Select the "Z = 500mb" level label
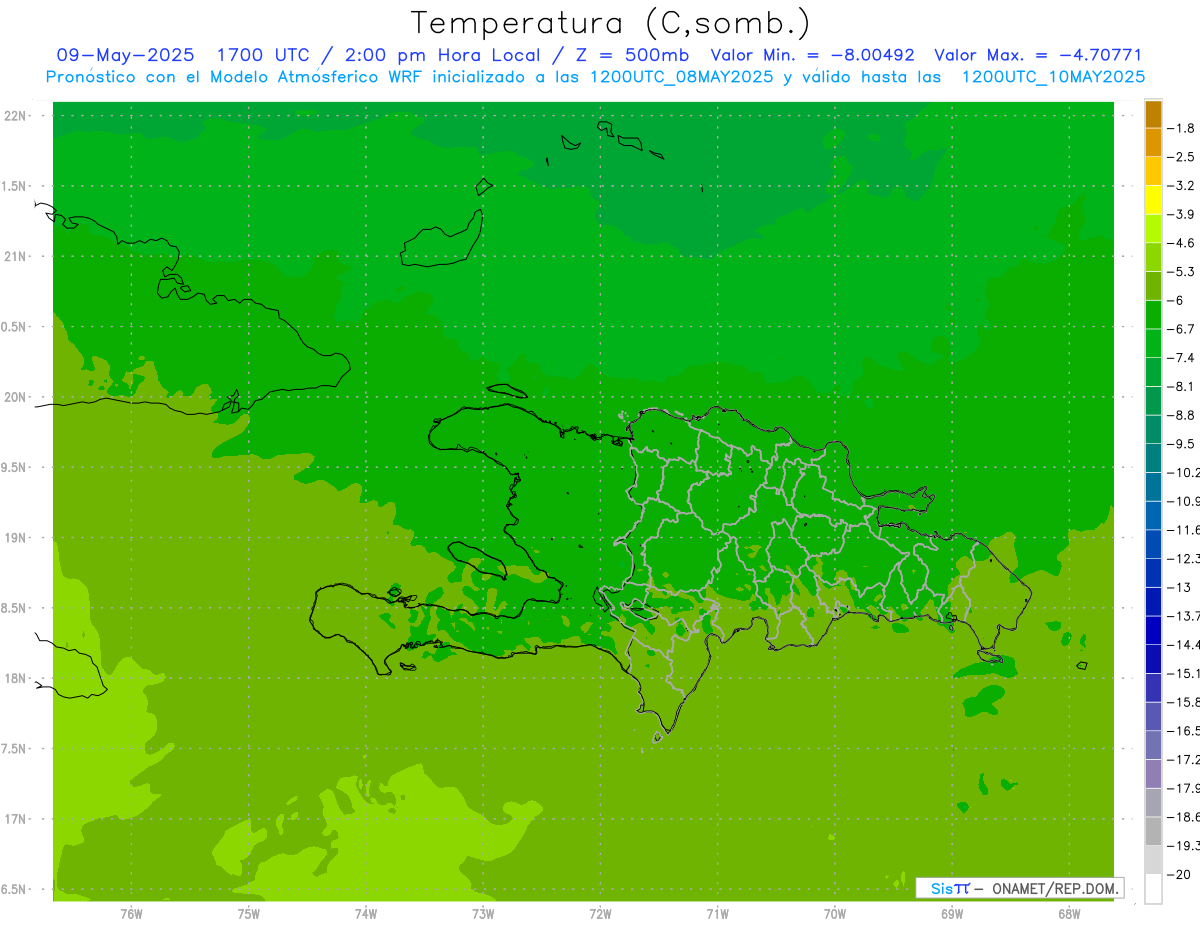 click(627, 55)
